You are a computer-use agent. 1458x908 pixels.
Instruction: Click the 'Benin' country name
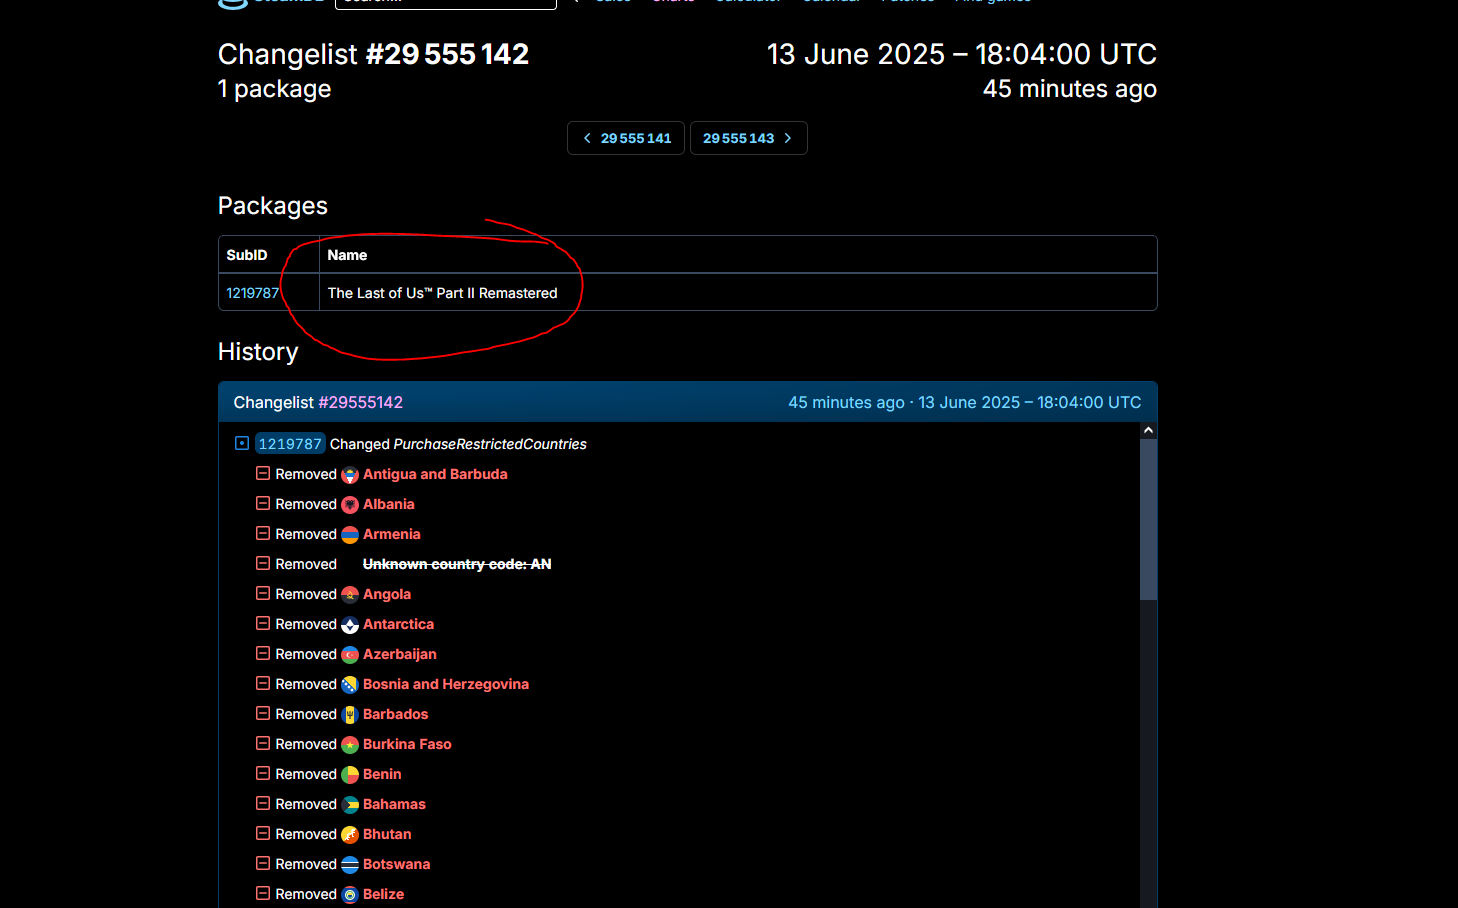382,774
